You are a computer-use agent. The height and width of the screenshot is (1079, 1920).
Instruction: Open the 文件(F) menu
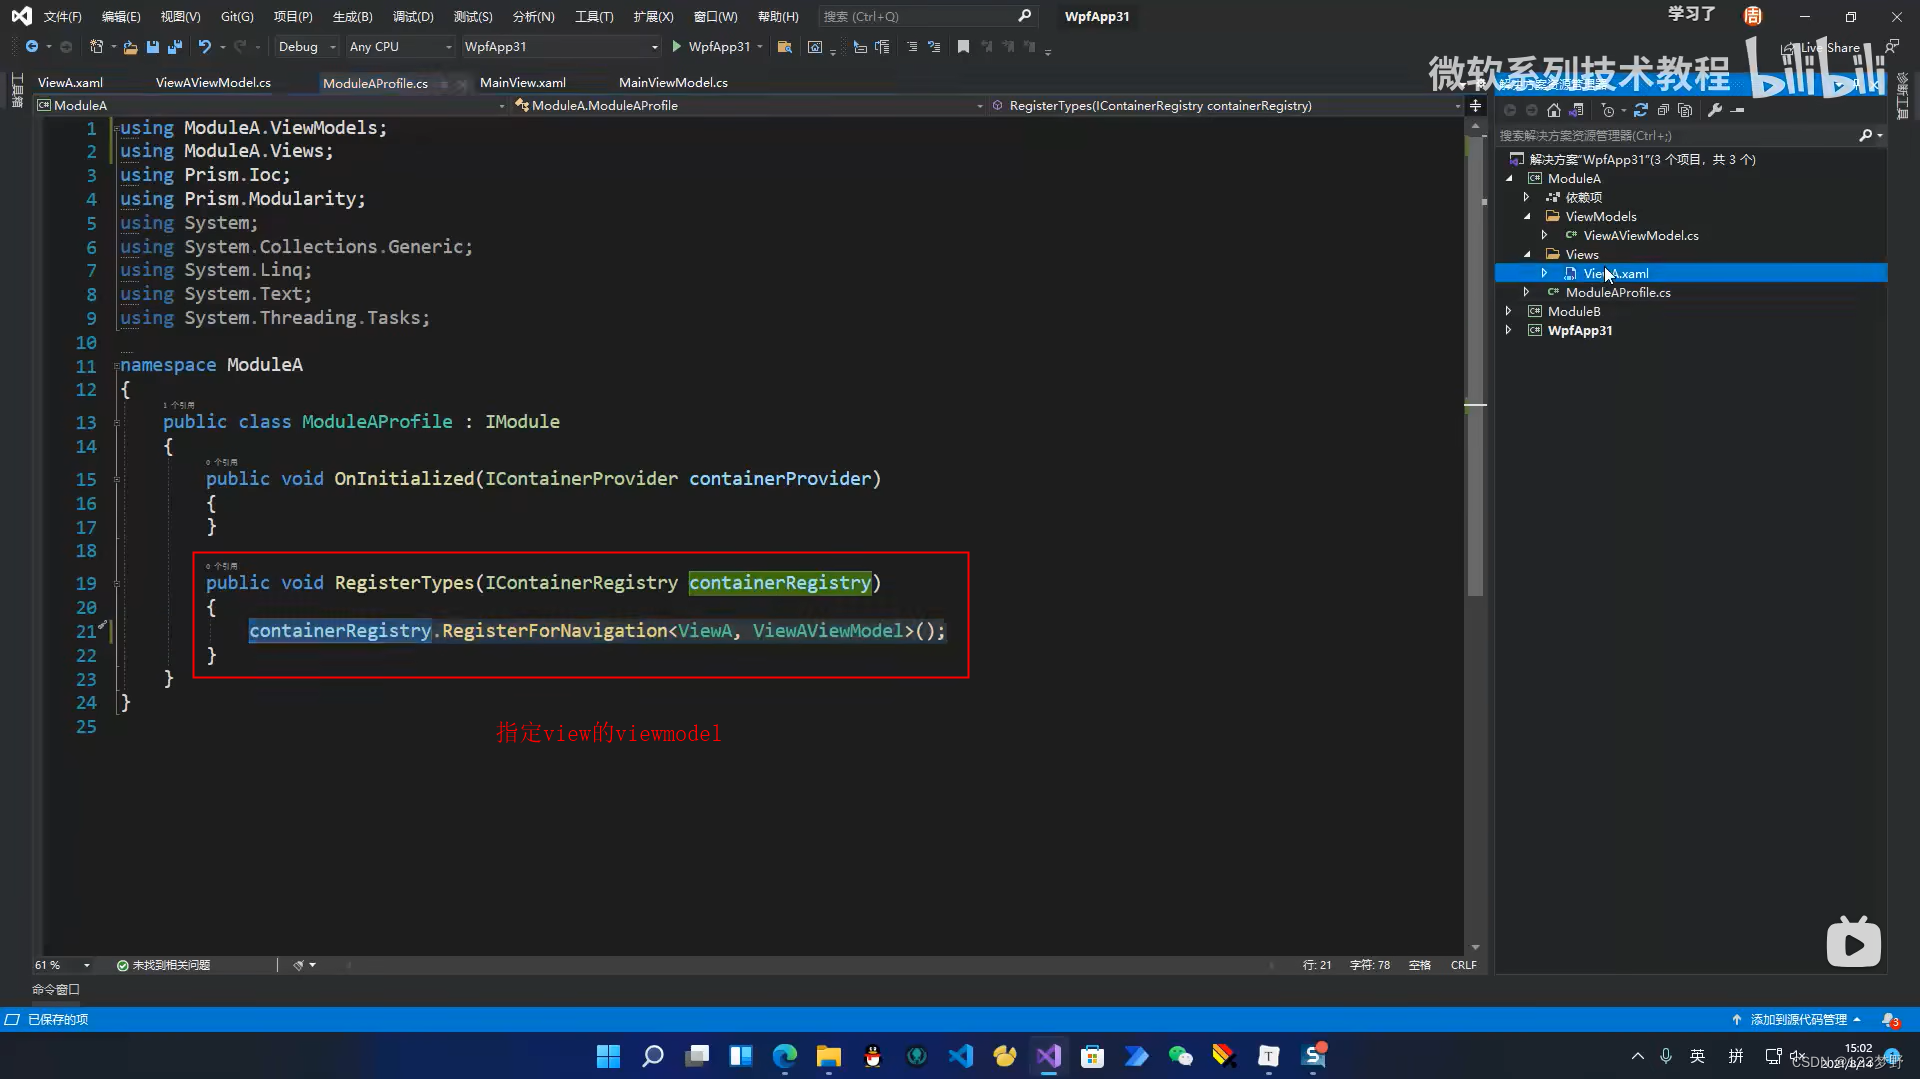point(62,16)
